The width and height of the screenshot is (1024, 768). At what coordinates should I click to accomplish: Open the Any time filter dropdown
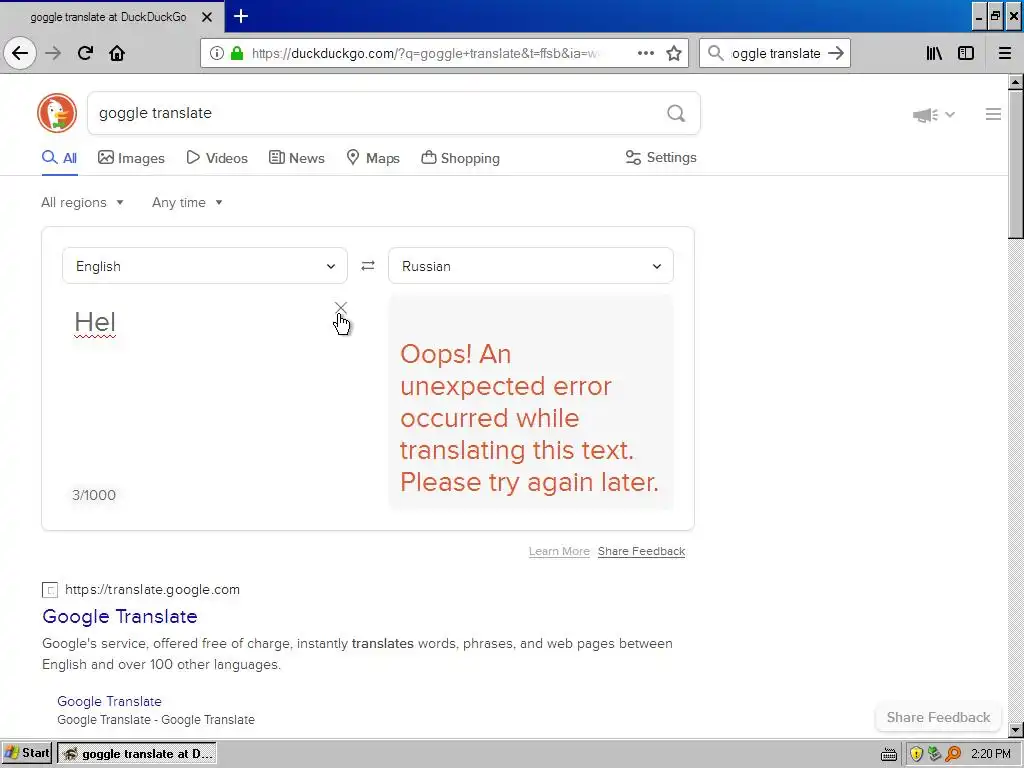click(x=187, y=202)
